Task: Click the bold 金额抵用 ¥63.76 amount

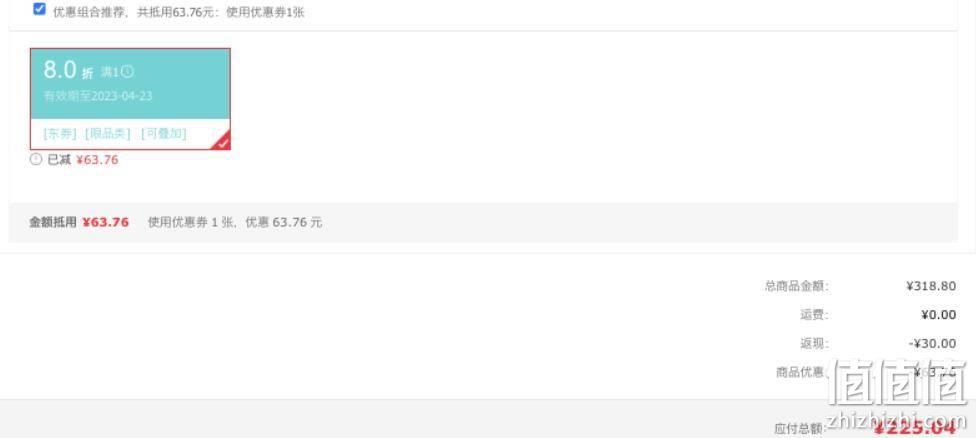Action: click(105, 222)
